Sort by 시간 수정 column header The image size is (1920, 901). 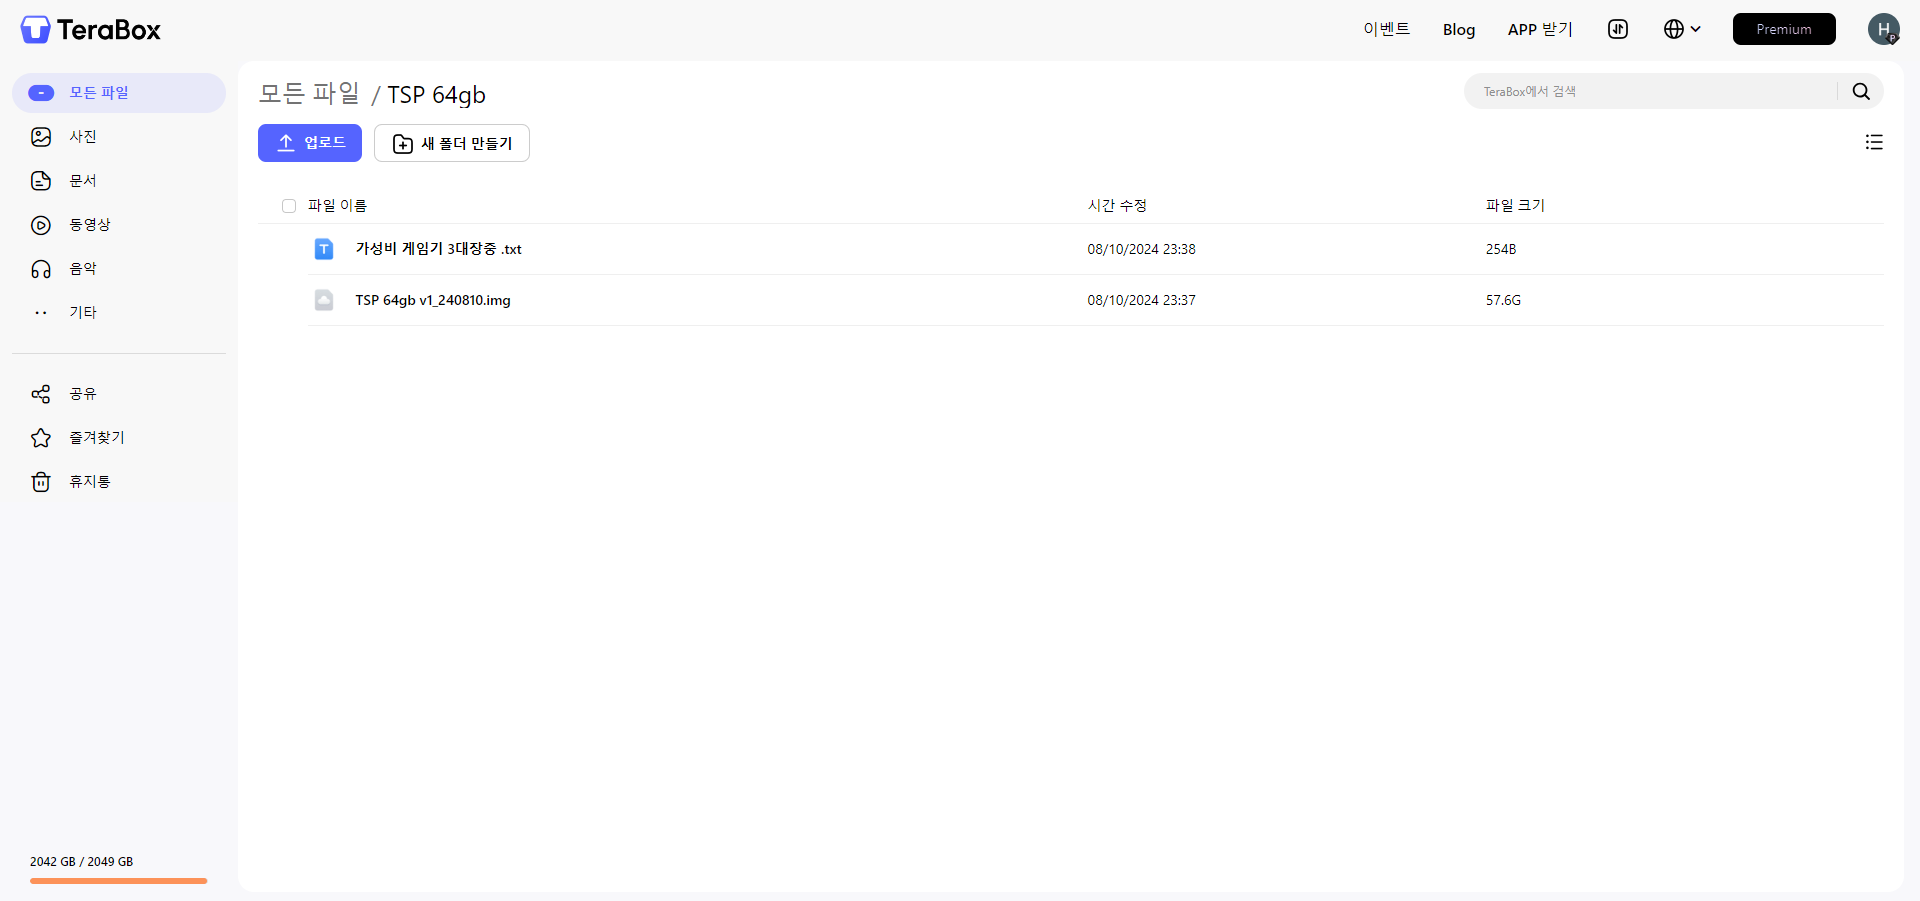pos(1117,206)
